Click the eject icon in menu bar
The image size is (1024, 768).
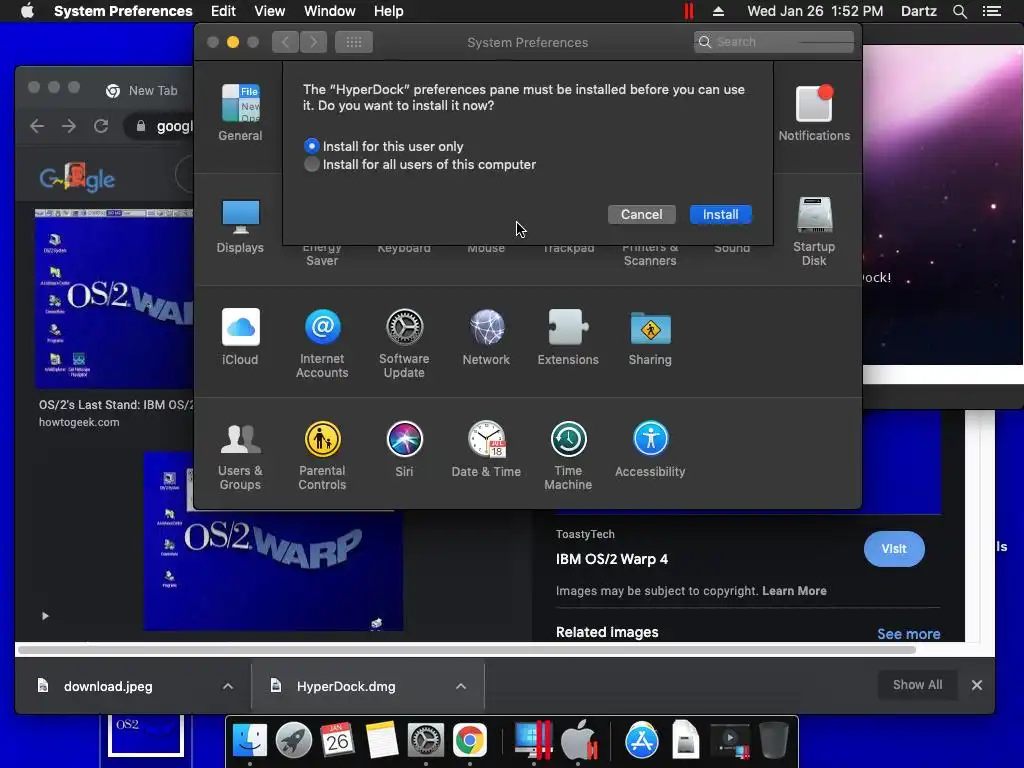(x=718, y=11)
